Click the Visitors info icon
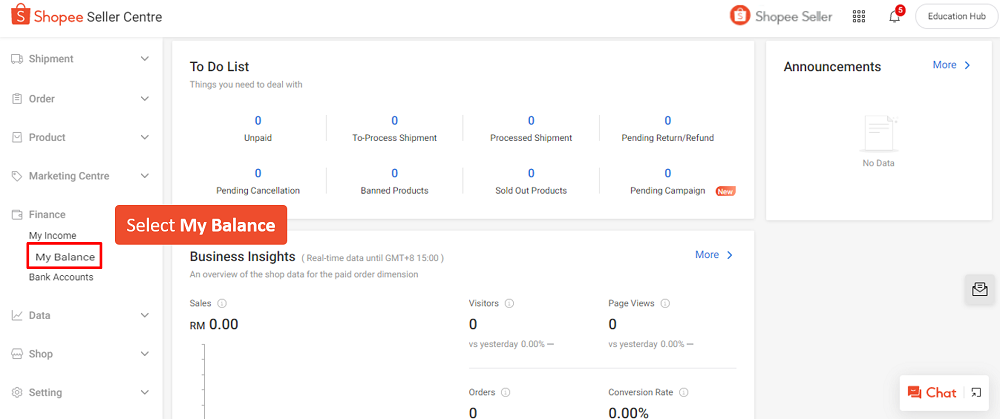This screenshot has width=1000, height=419. (x=510, y=303)
